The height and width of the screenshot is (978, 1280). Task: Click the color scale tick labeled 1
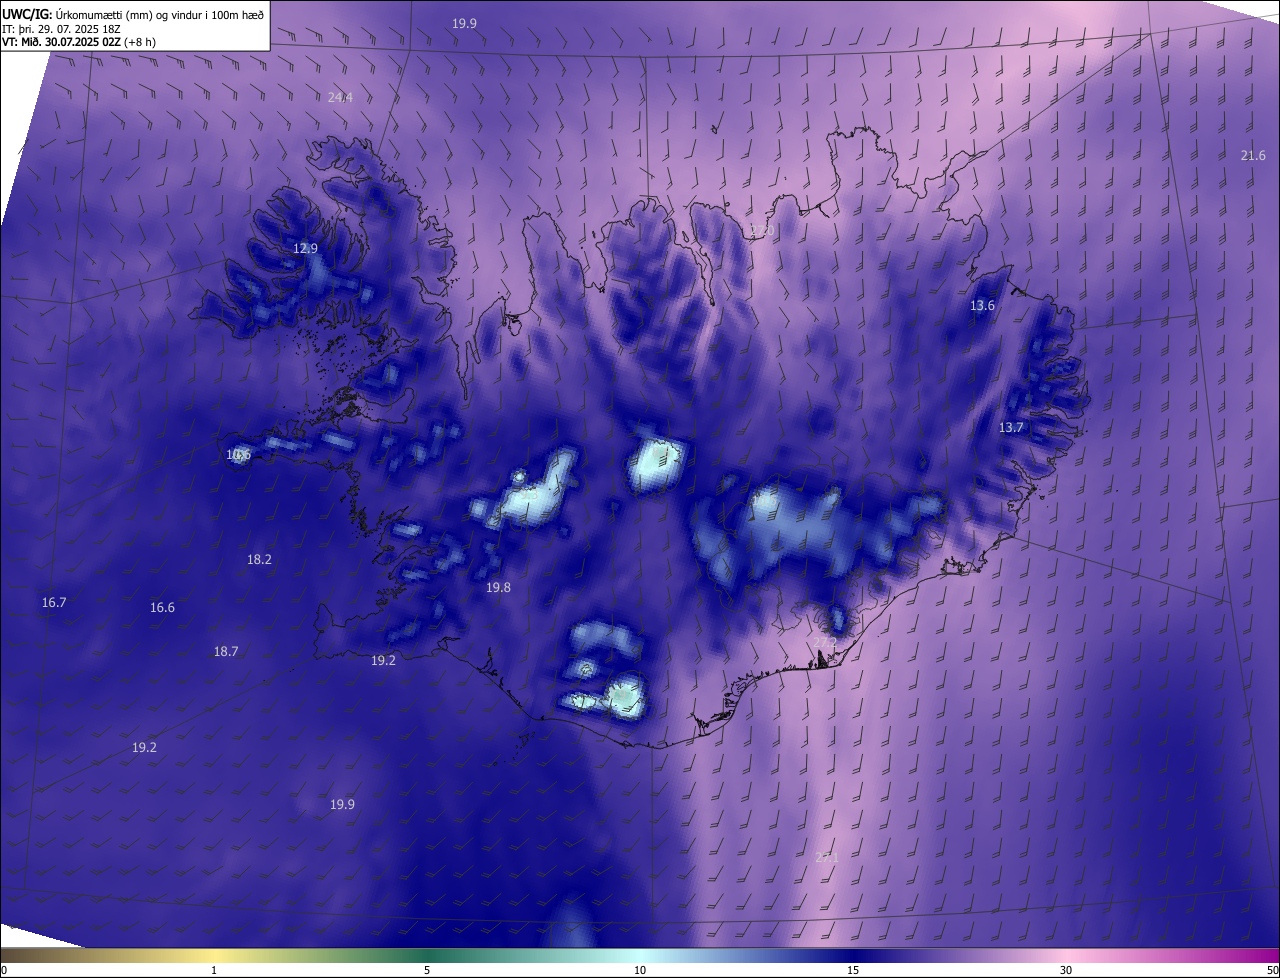pyautogui.click(x=214, y=970)
